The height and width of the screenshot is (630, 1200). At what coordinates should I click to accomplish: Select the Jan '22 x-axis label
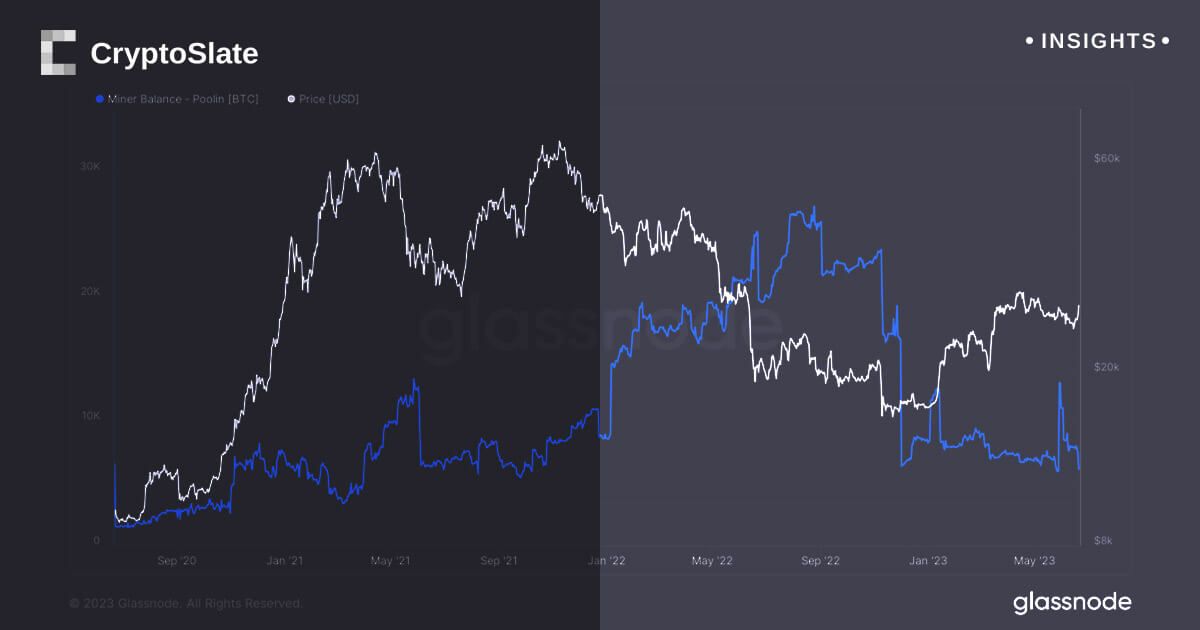click(x=606, y=561)
